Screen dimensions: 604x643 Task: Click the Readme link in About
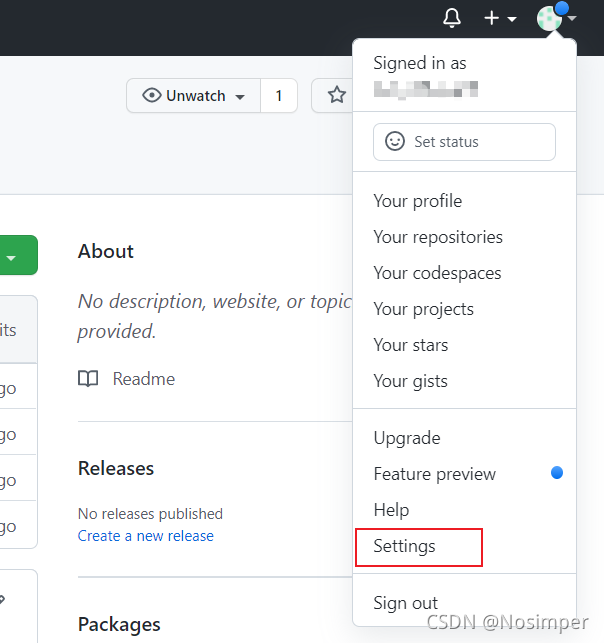(144, 379)
